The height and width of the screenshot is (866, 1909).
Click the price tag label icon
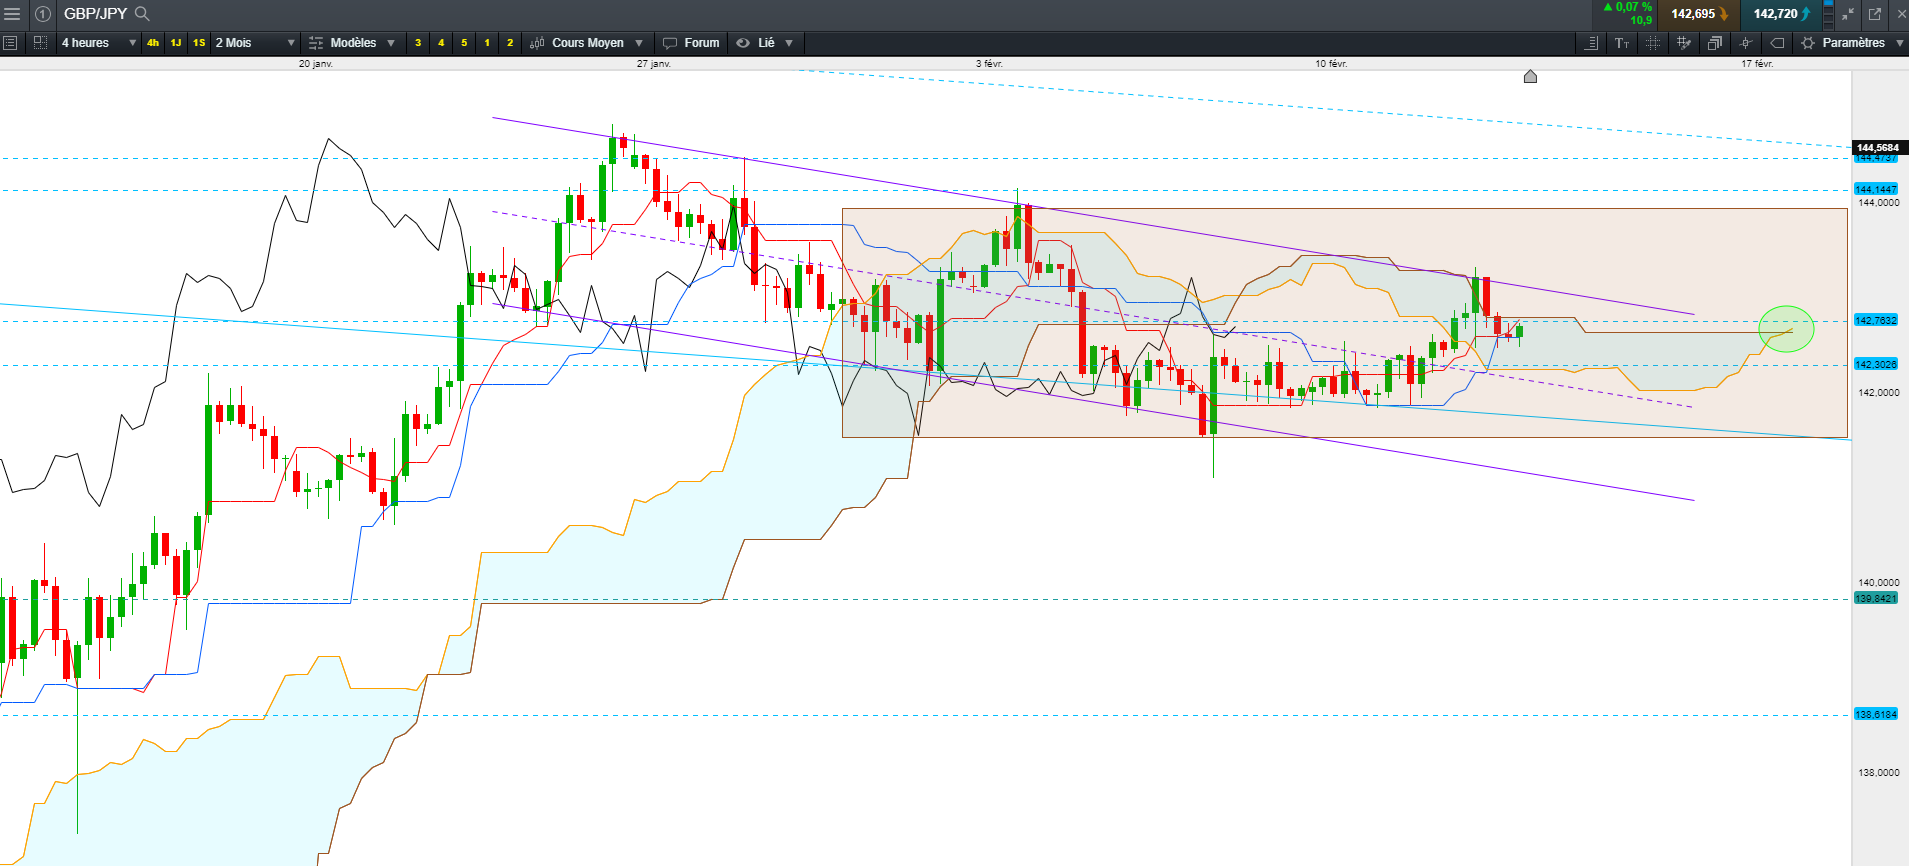(1777, 43)
